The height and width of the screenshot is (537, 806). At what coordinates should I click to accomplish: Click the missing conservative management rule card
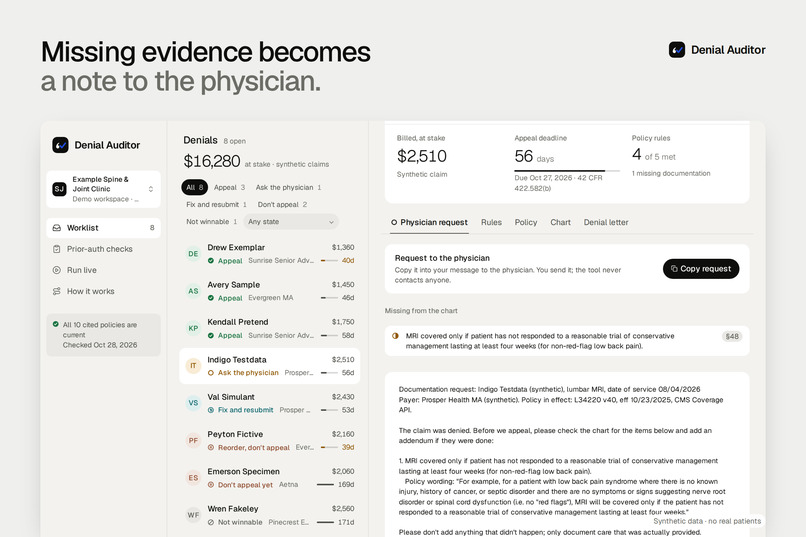(567, 341)
